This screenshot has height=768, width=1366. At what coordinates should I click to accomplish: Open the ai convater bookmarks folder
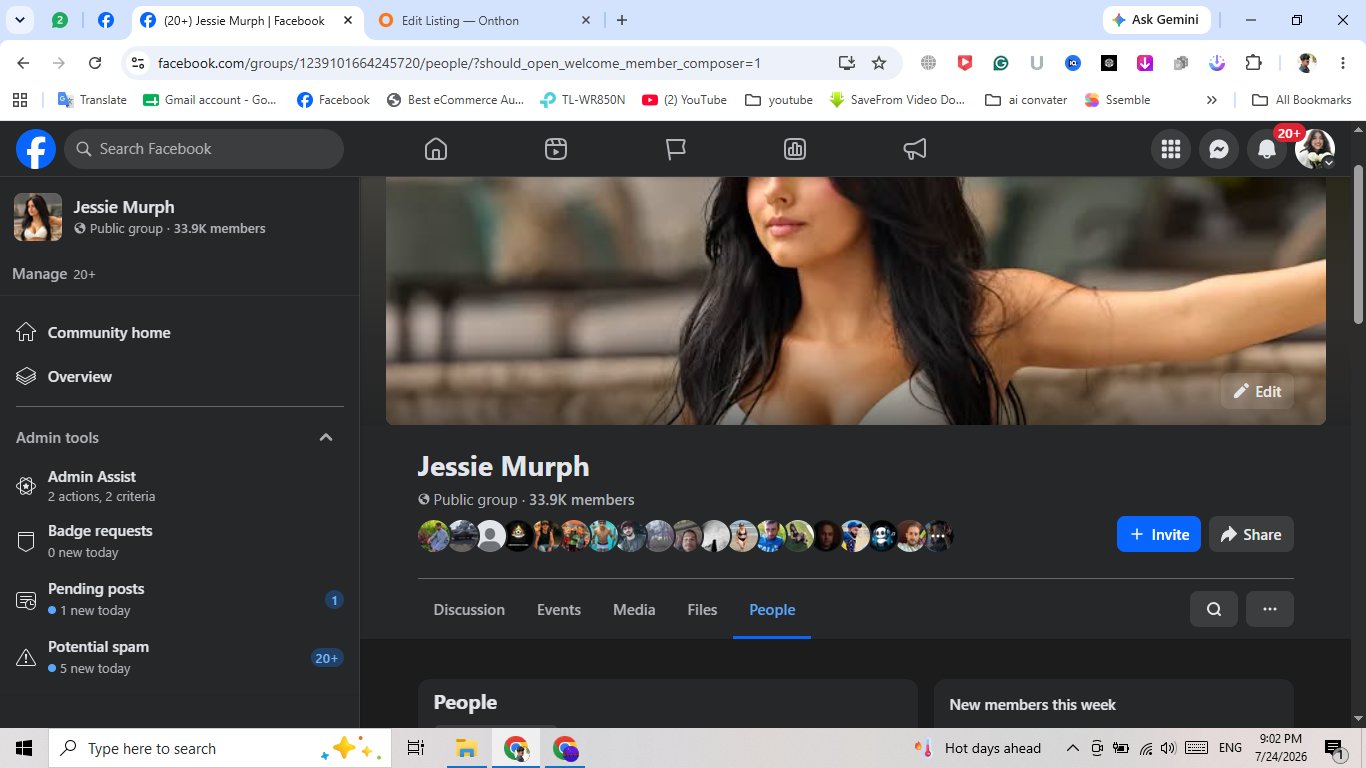click(x=1026, y=100)
